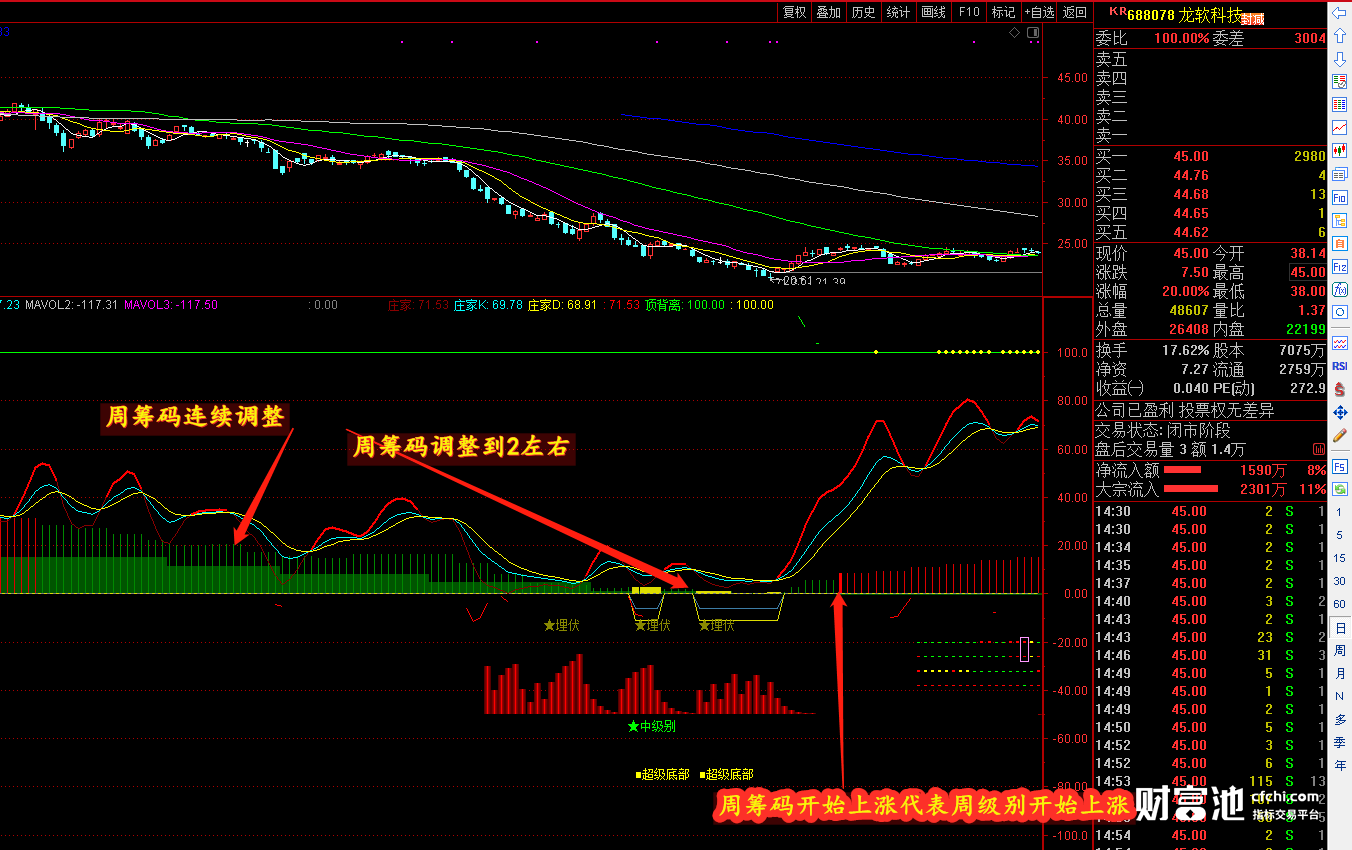This screenshot has height=850, width=1352.
Task: Click the 现价 45.00 value
Action: [x=1190, y=253]
